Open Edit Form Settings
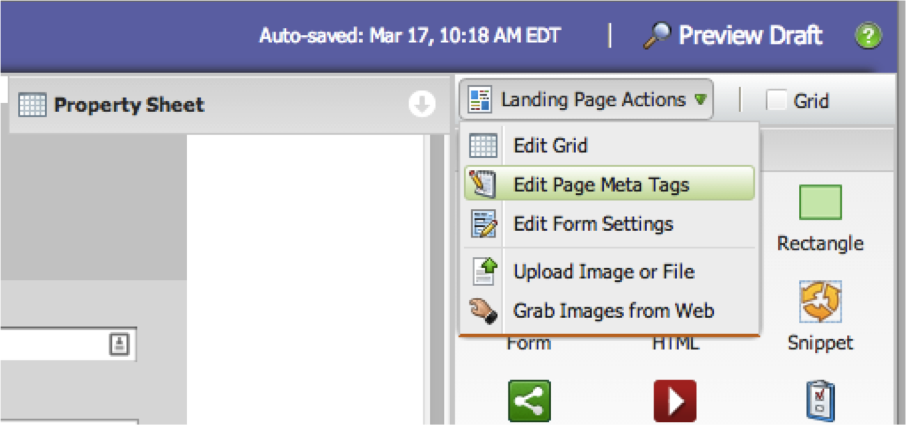 pyautogui.click(x=593, y=224)
